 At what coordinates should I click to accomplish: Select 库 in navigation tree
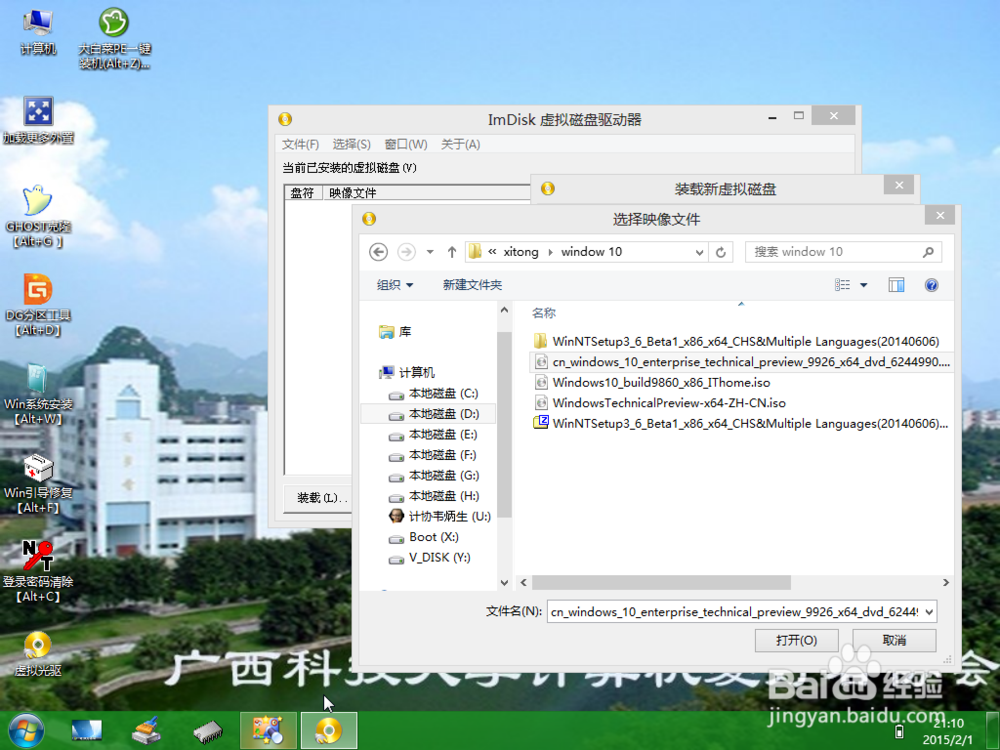pos(395,332)
